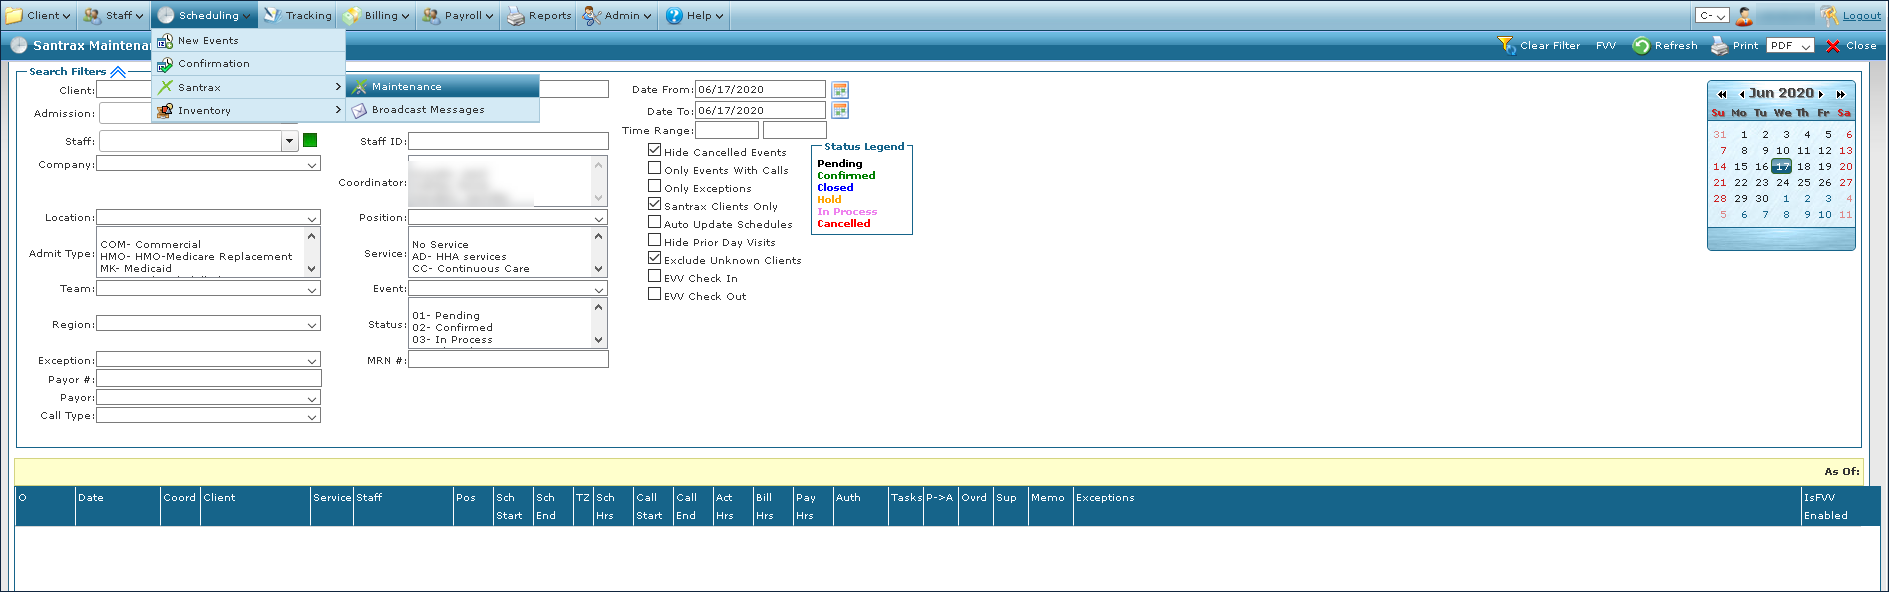
Task: Choose Confirmation in the Scheduling menu
Action: (214, 64)
